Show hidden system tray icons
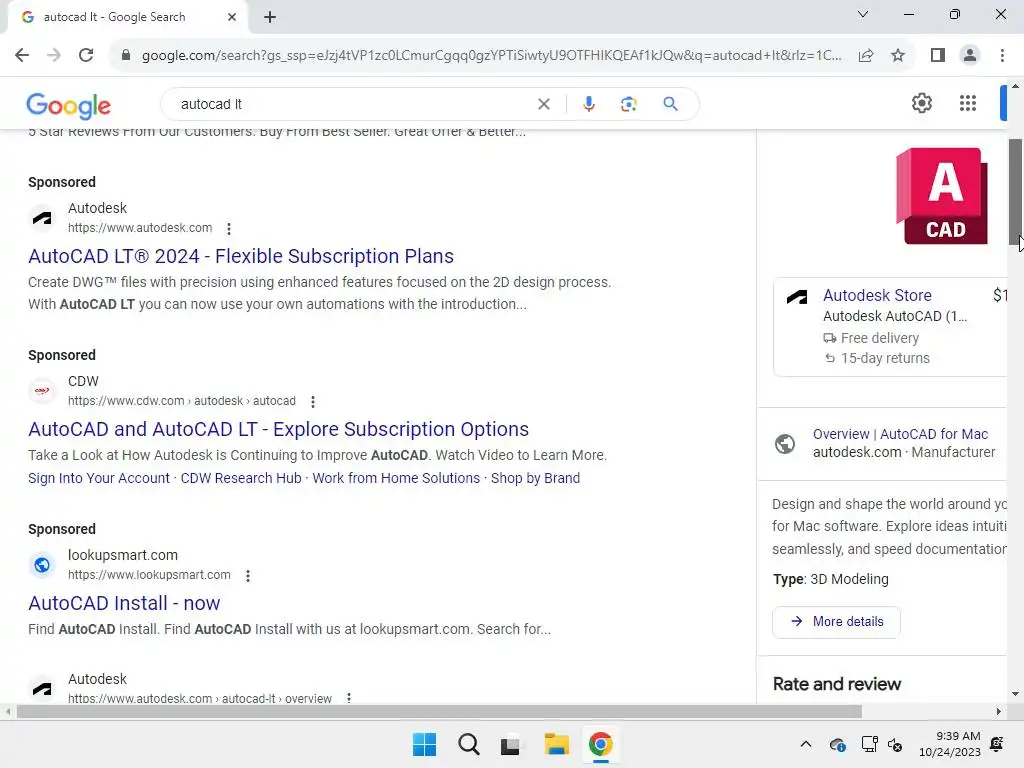 pos(806,744)
